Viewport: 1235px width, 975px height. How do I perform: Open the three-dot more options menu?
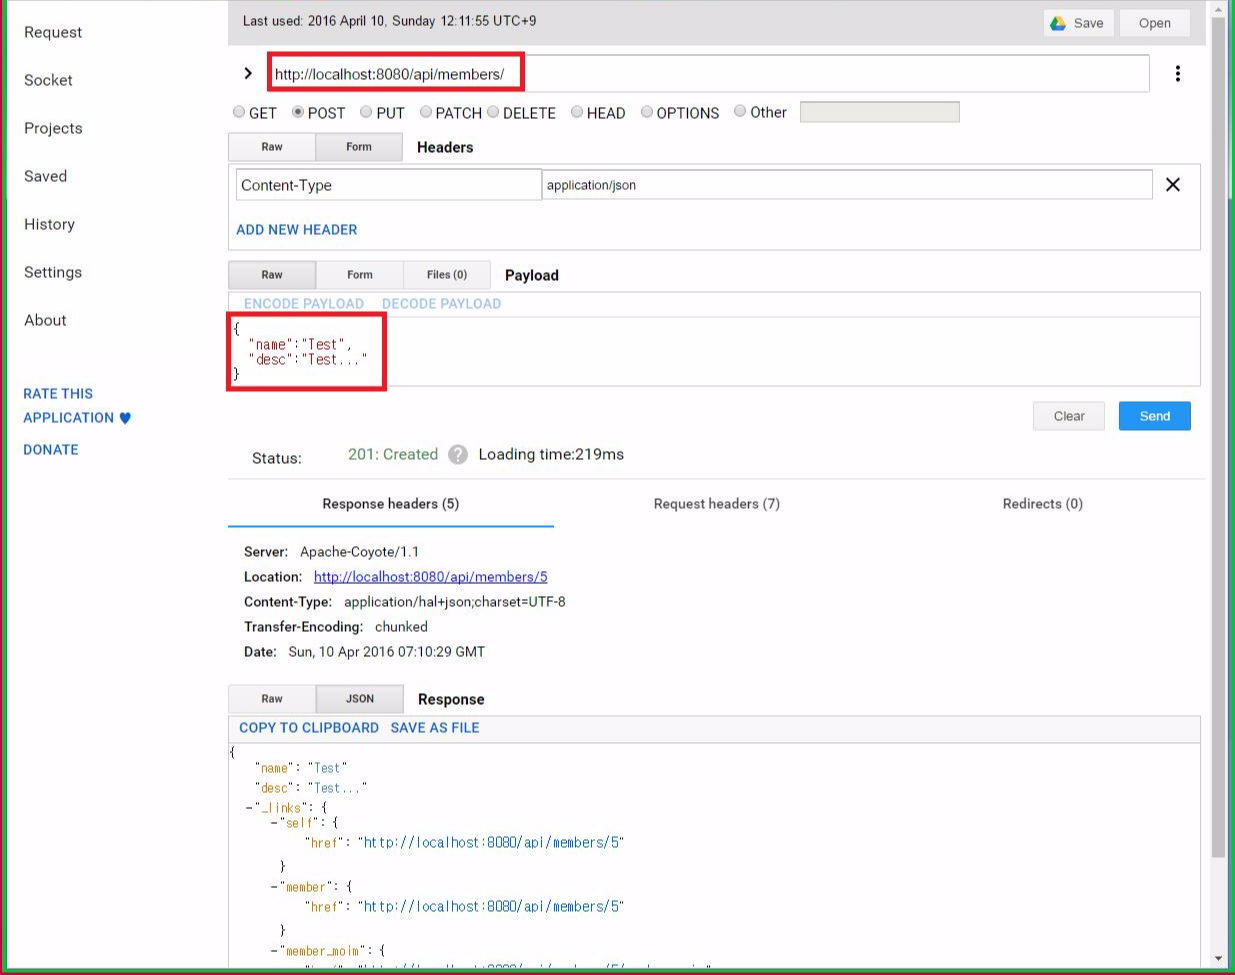click(1178, 73)
